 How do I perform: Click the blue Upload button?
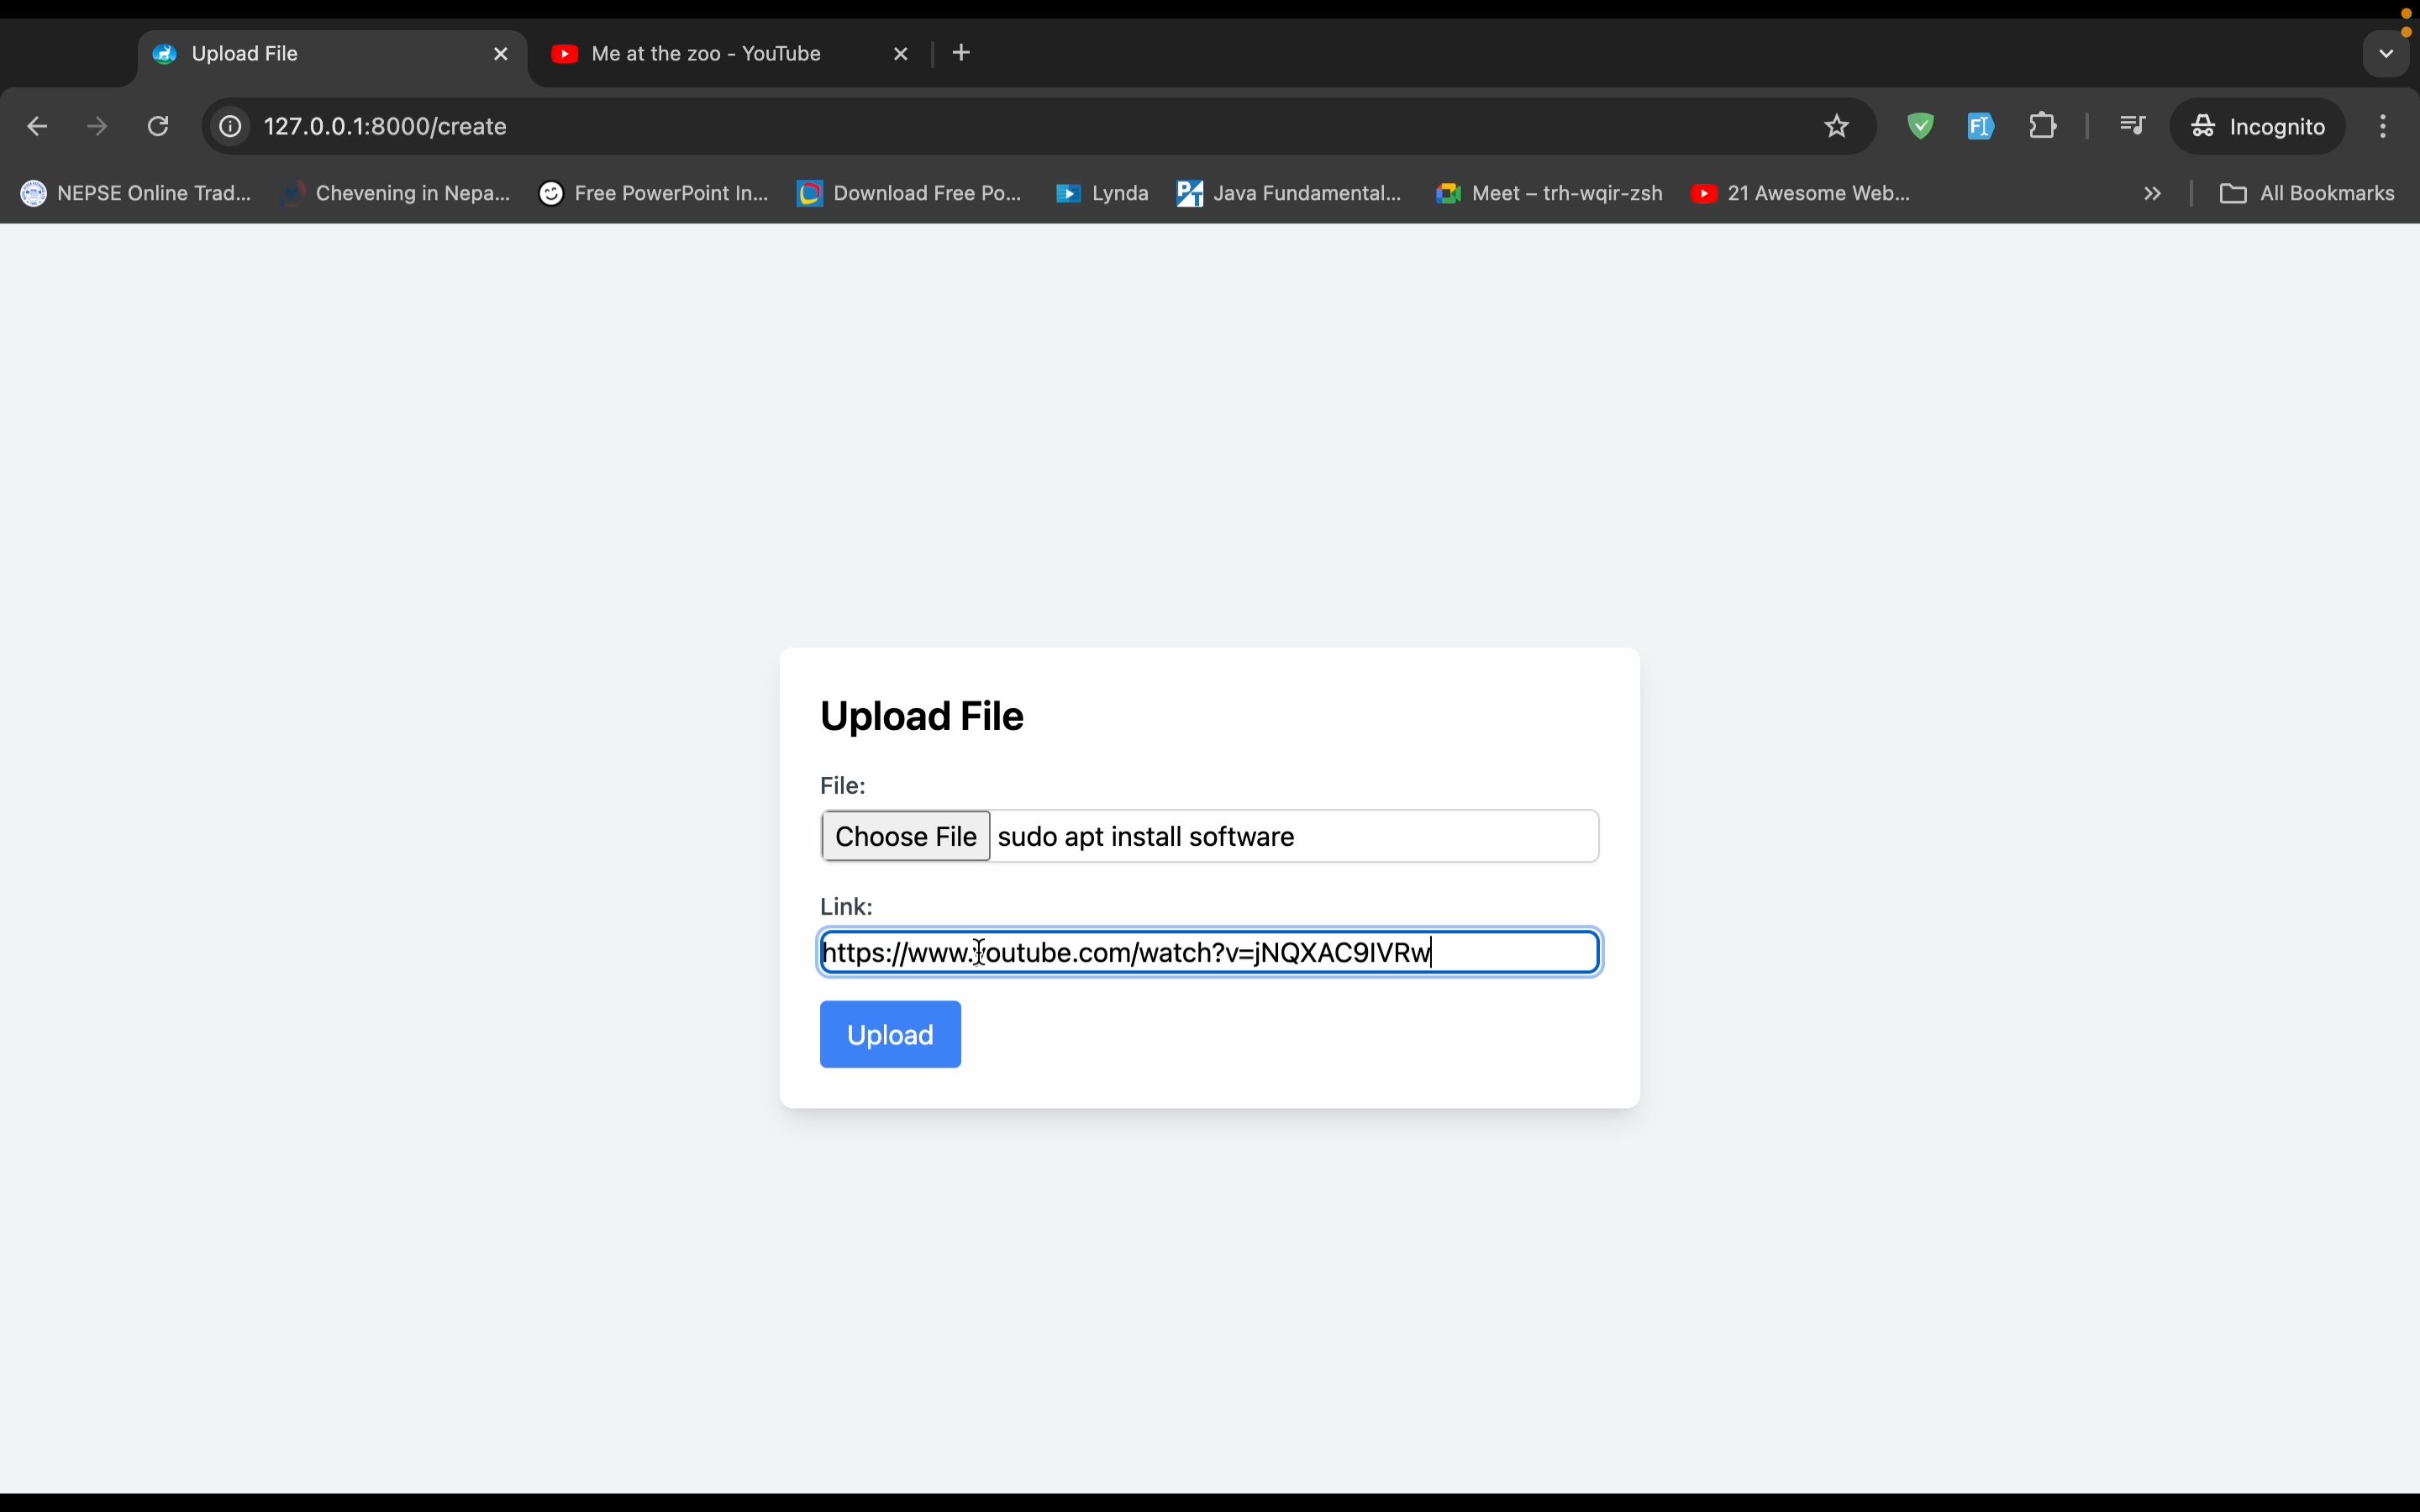tap(890, 1034)
